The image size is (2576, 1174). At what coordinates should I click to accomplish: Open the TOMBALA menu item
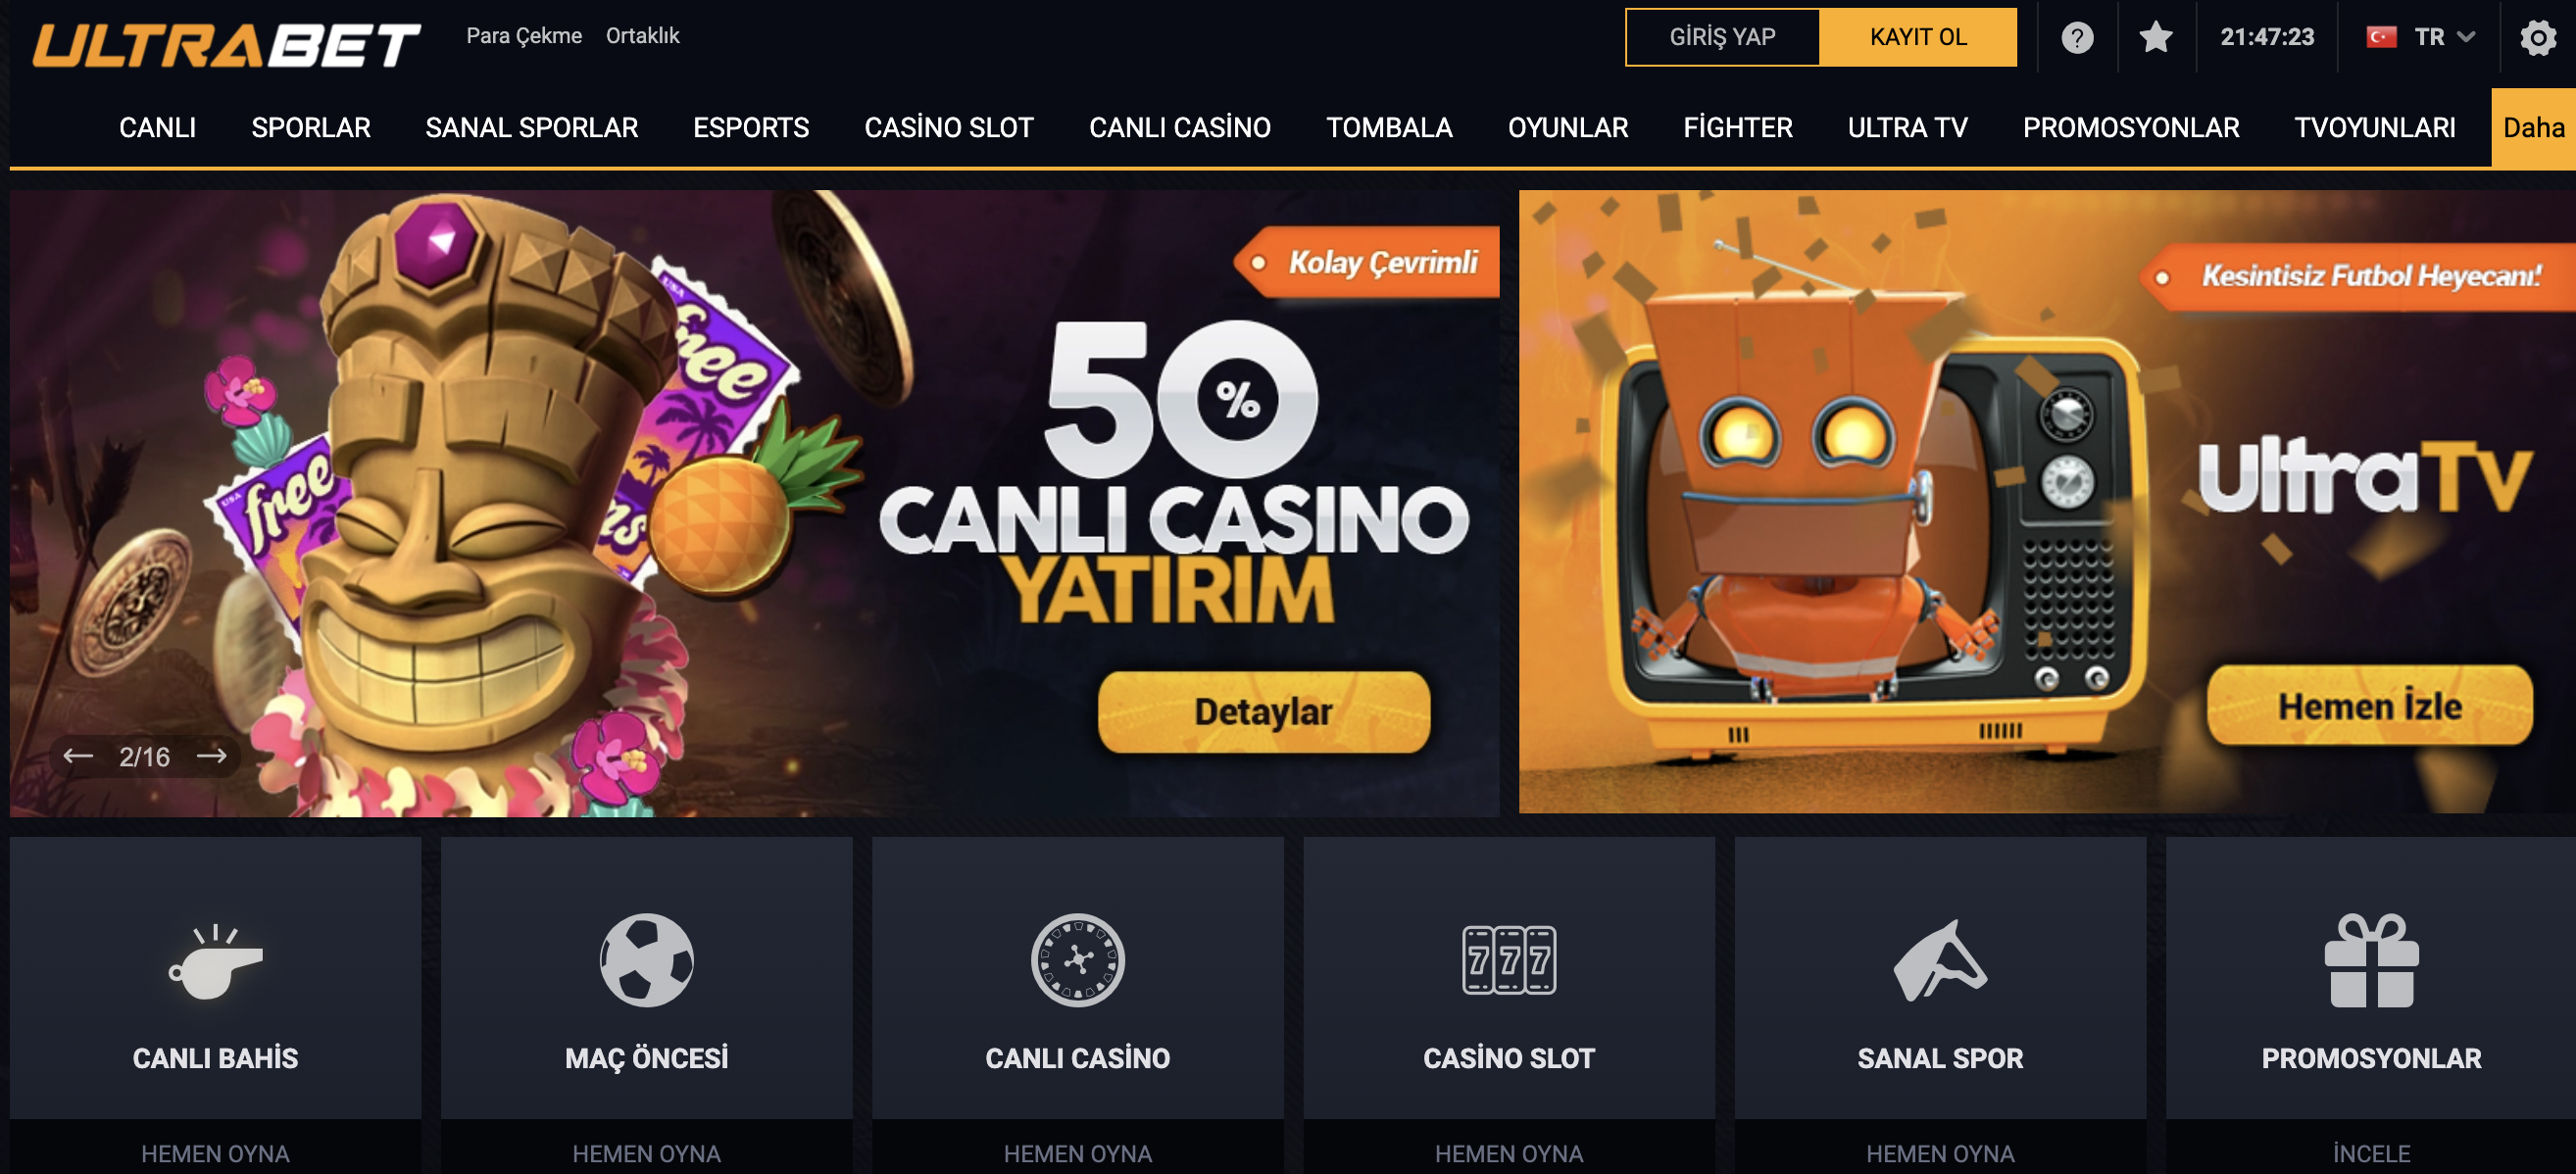[1389, 127]
